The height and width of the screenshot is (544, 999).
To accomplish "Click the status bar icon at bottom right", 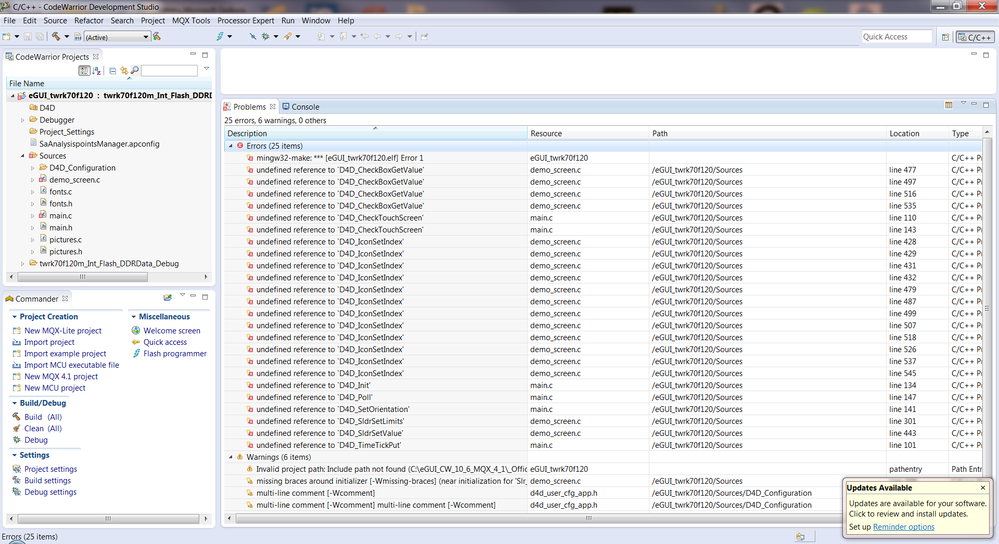I will click(x=800, y=537).
